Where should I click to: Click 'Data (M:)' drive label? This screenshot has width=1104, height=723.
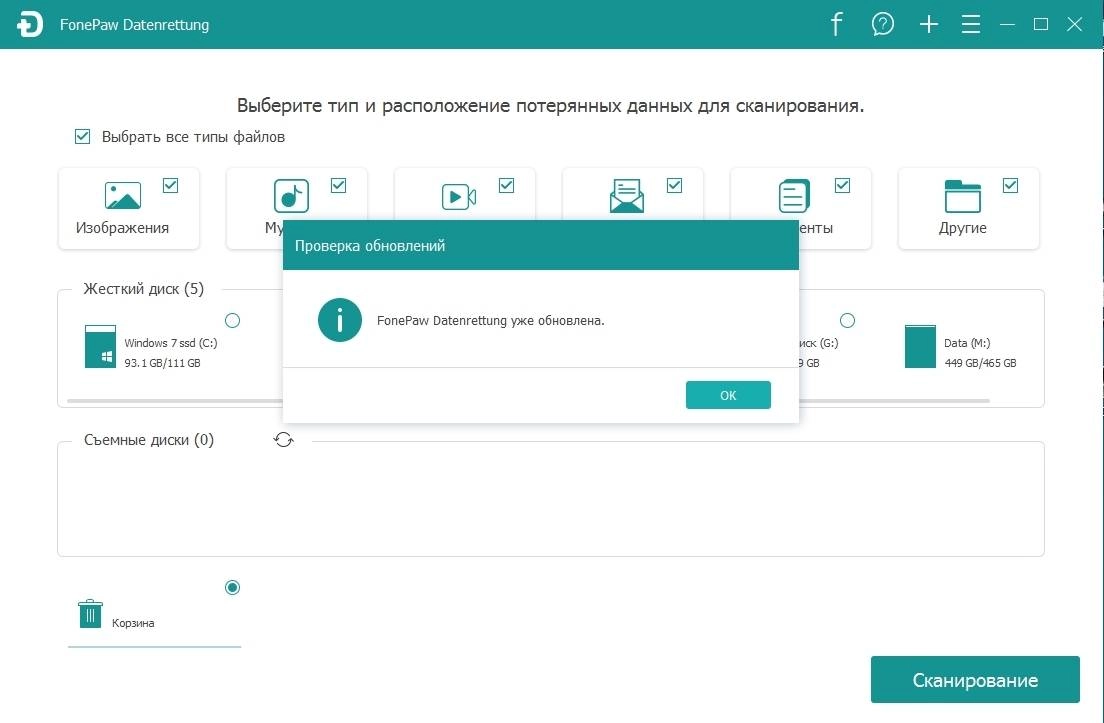coord(967,343)
